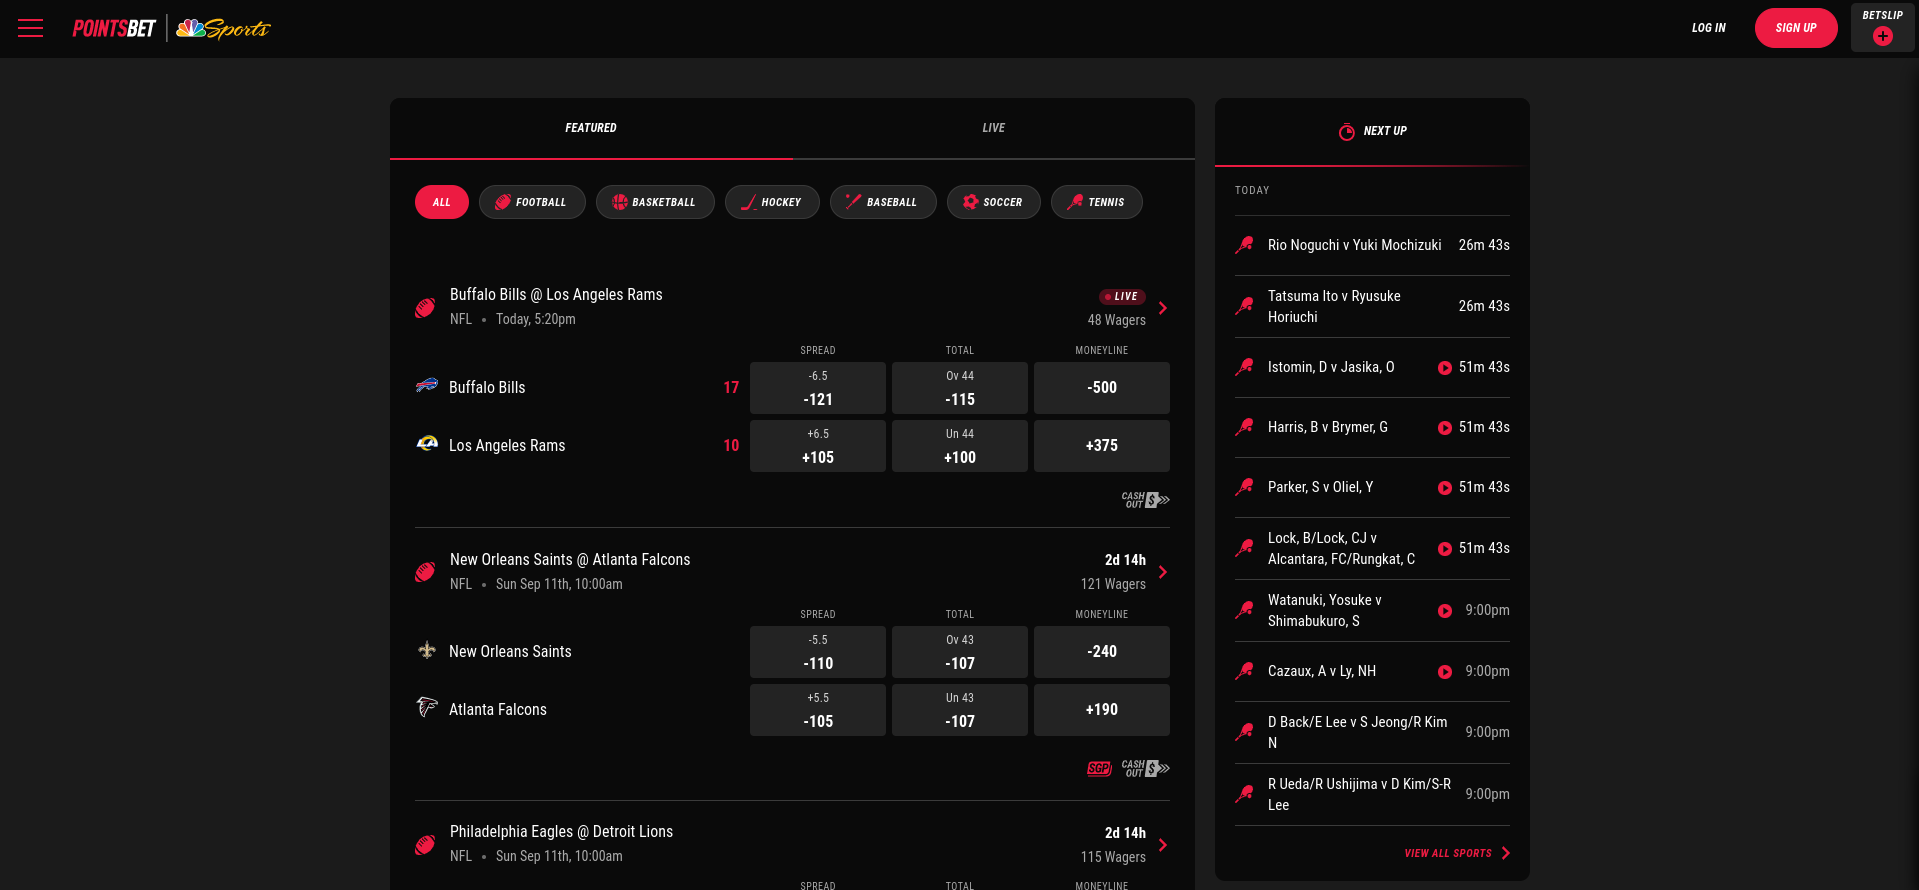Click the SGP icon under Saints game
This screenshot has height=890, width=1919.
[1099, 768]
